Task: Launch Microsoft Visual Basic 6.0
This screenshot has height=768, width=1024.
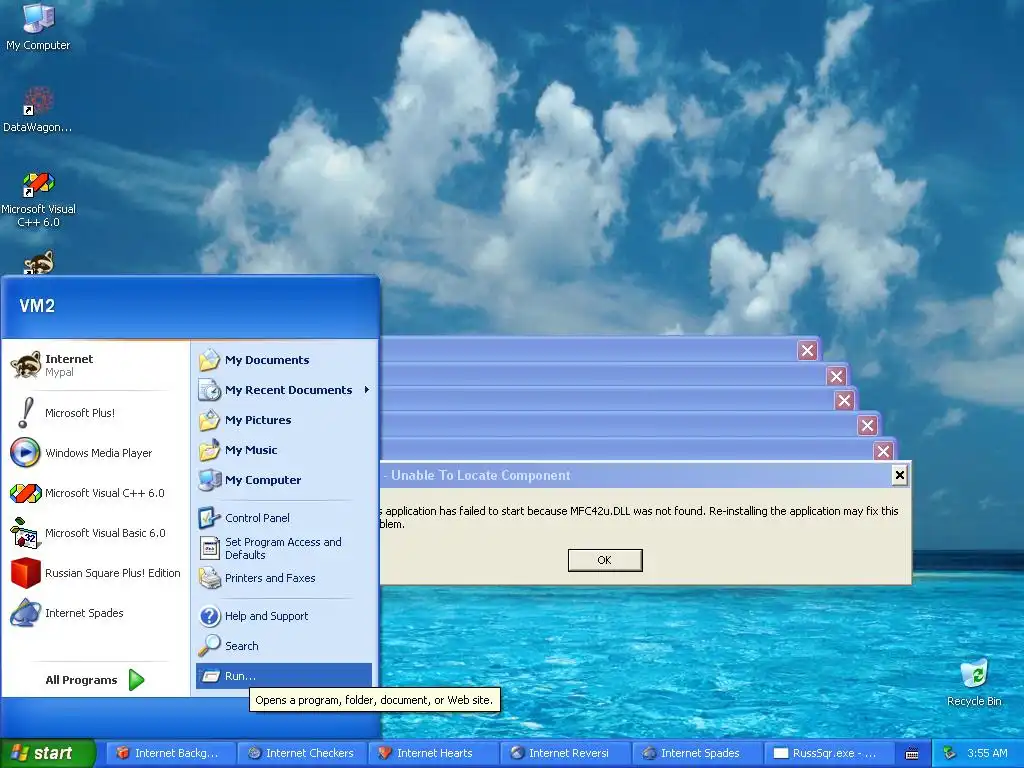Action: [x=96, y=533]
